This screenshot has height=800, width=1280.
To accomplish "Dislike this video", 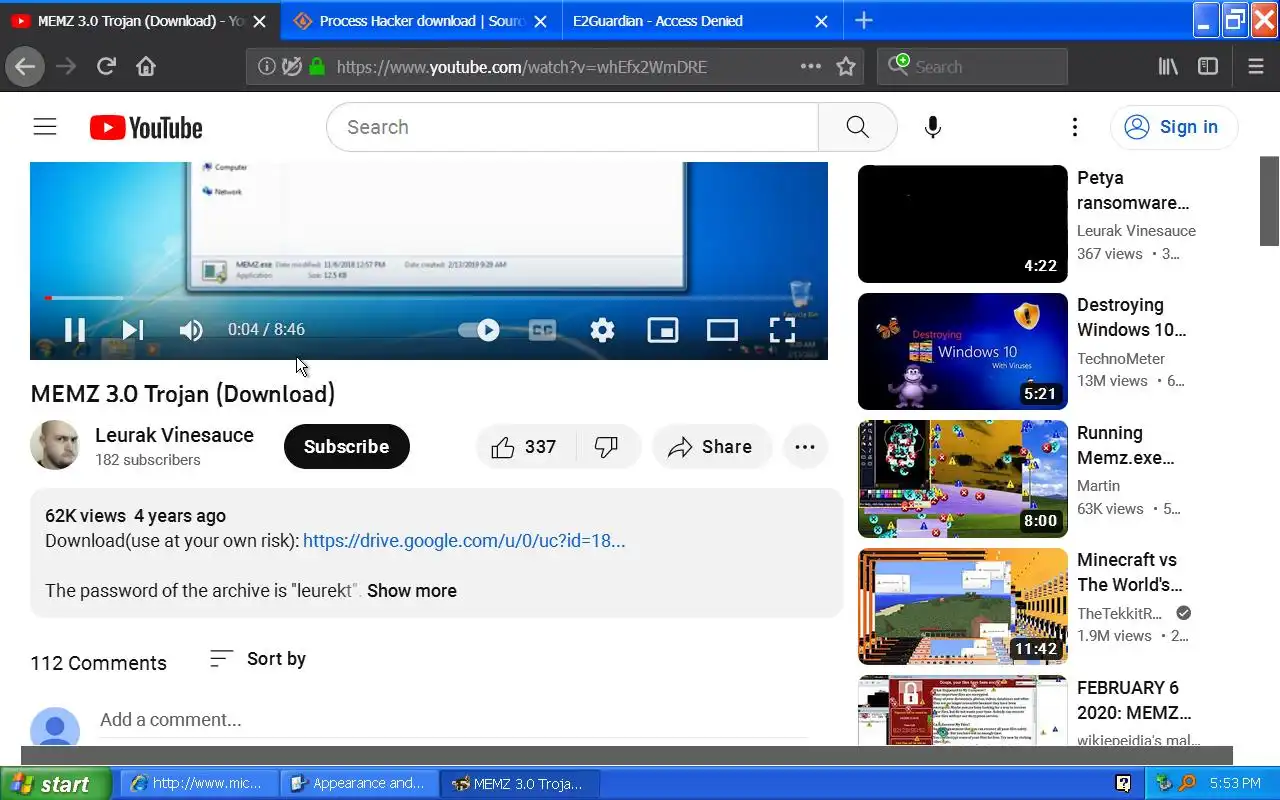I will [607, 447].
